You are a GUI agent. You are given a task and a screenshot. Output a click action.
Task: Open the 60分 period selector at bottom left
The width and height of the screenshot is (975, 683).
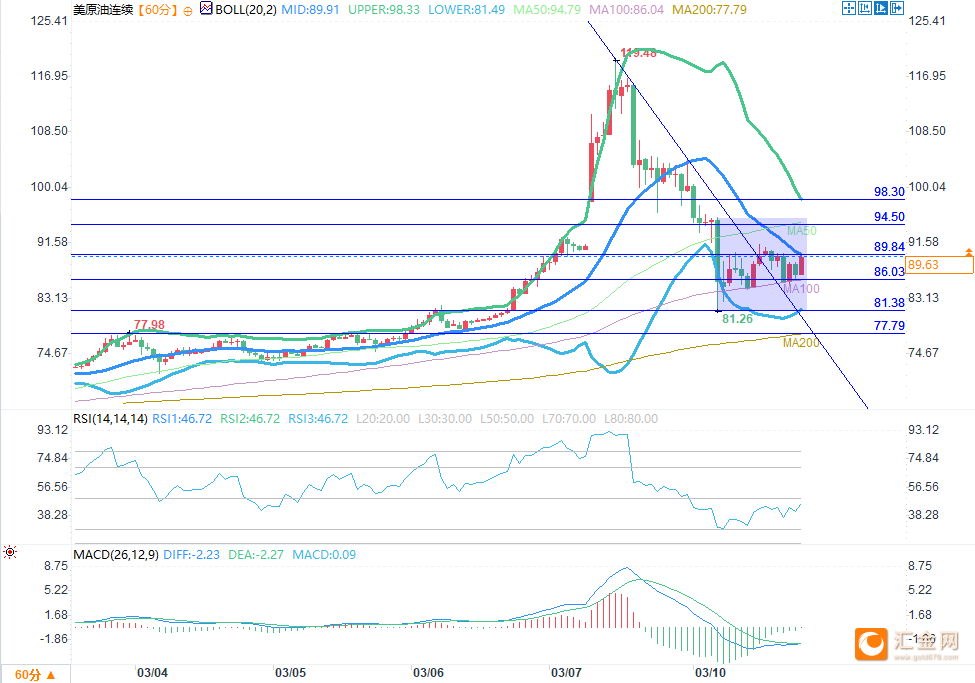pos(35,675)
